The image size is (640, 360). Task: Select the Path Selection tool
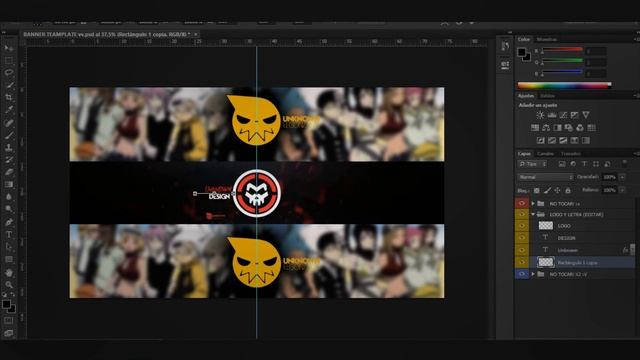tap(9, 247)
